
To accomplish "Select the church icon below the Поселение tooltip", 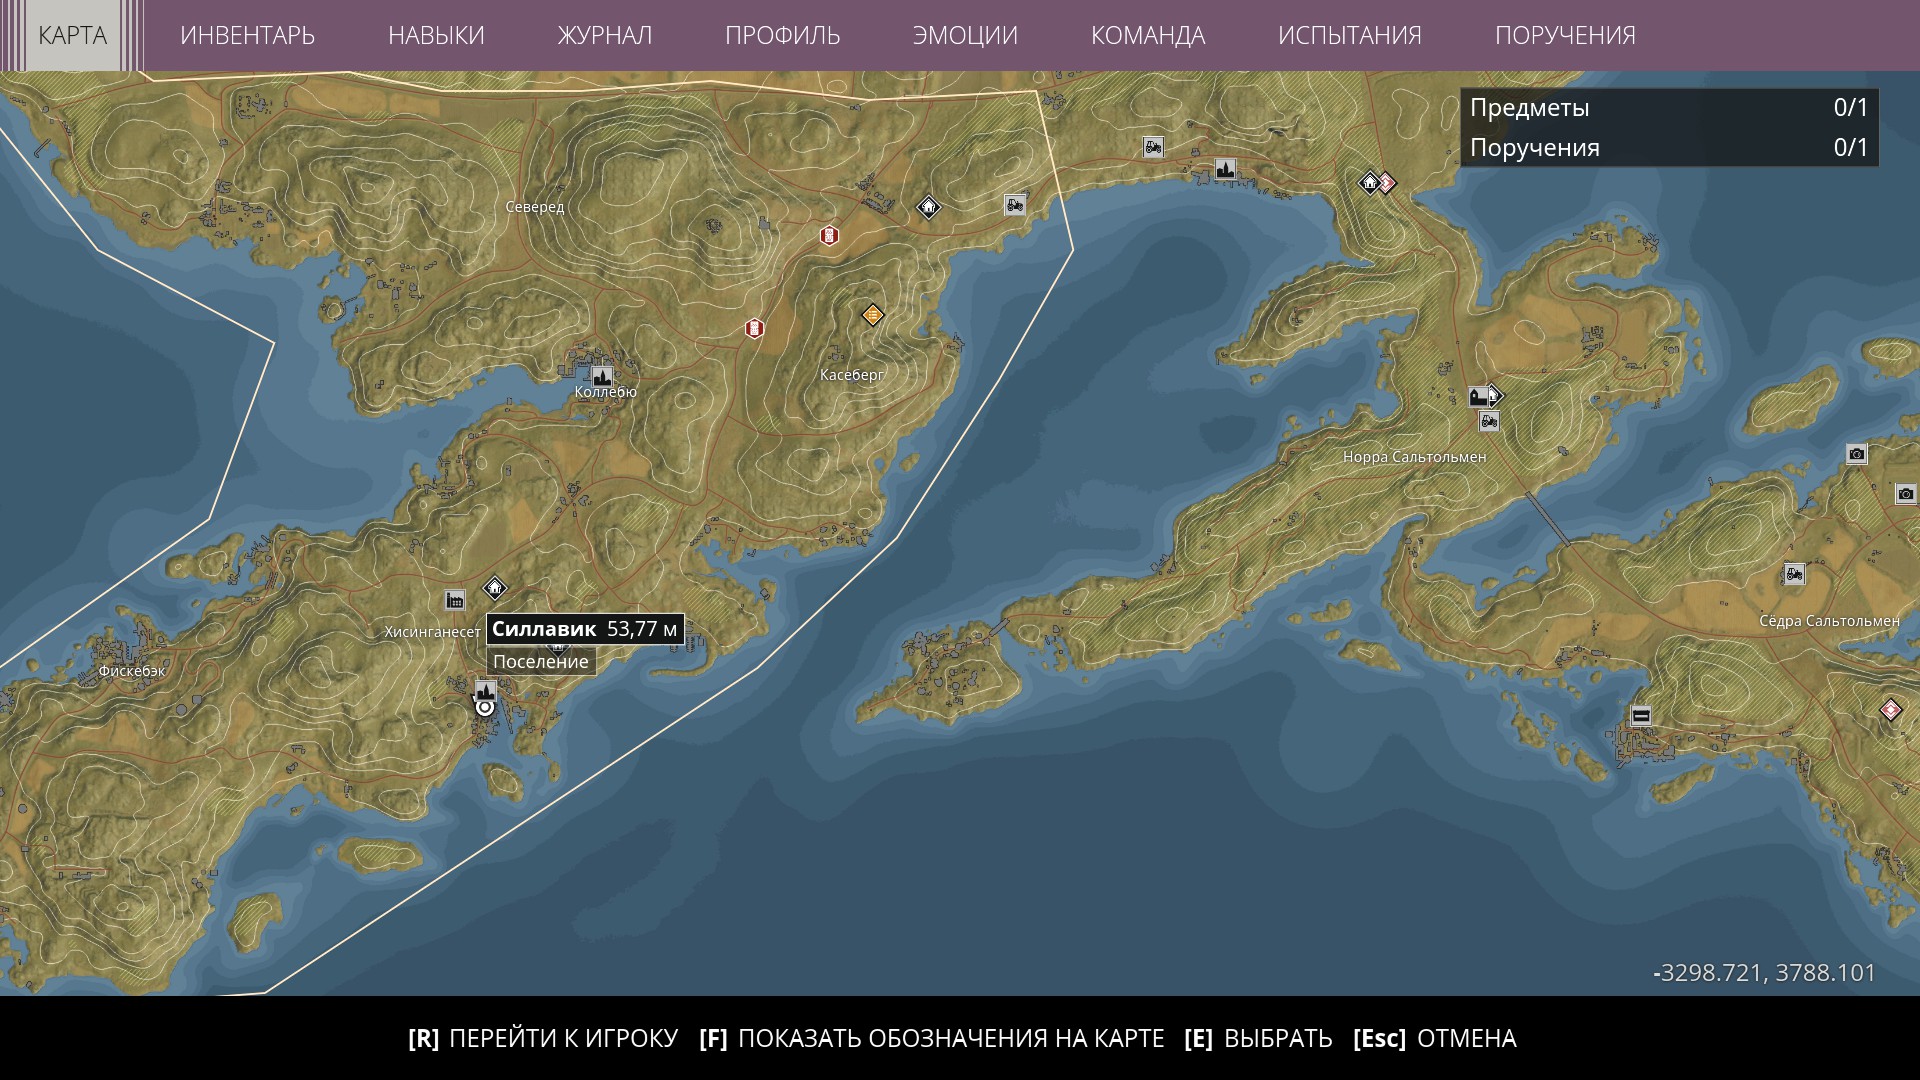I will click(x=486, y=690).
